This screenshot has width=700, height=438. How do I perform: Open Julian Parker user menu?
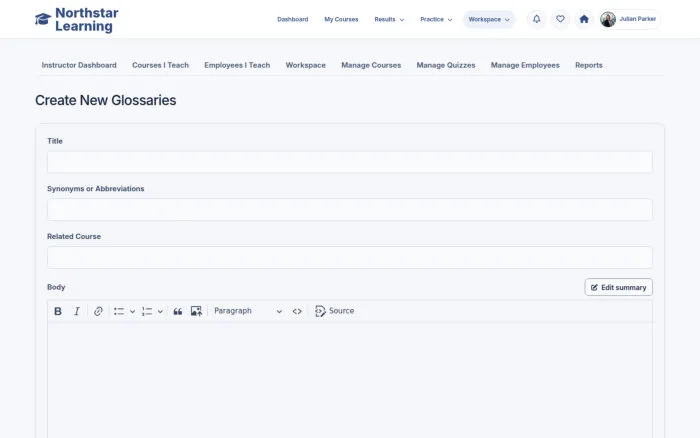(629, 19)
